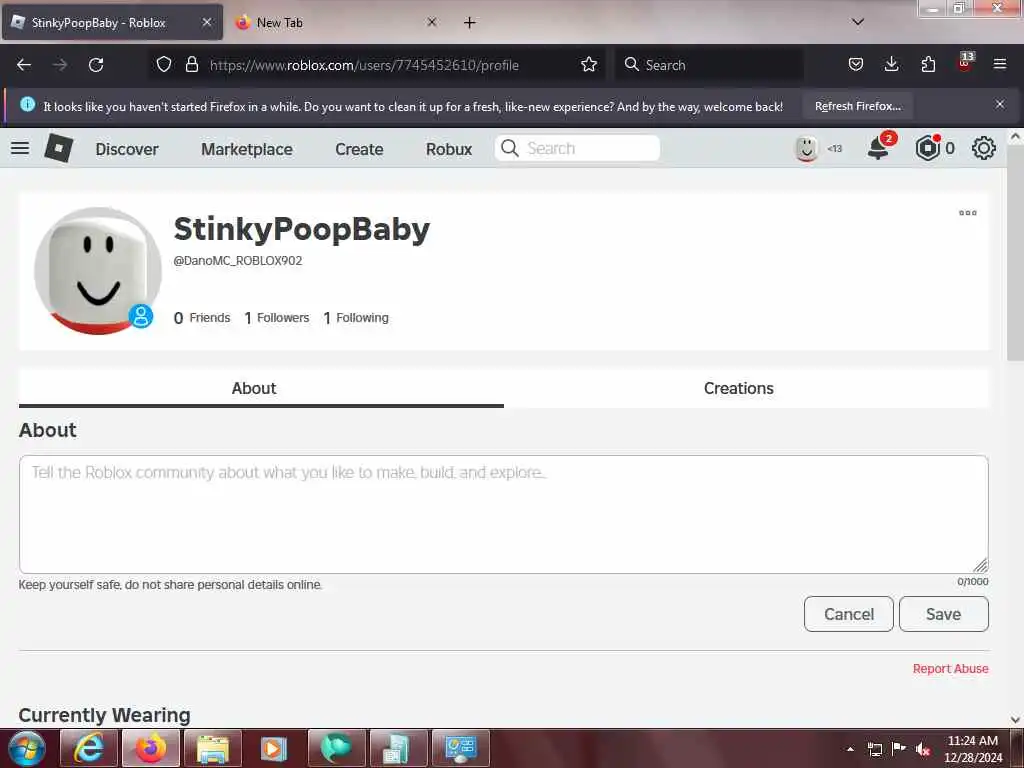This screenshot has height=768, width=1024.
Task: Close the New Tab tab
Action: pos(432,22)
